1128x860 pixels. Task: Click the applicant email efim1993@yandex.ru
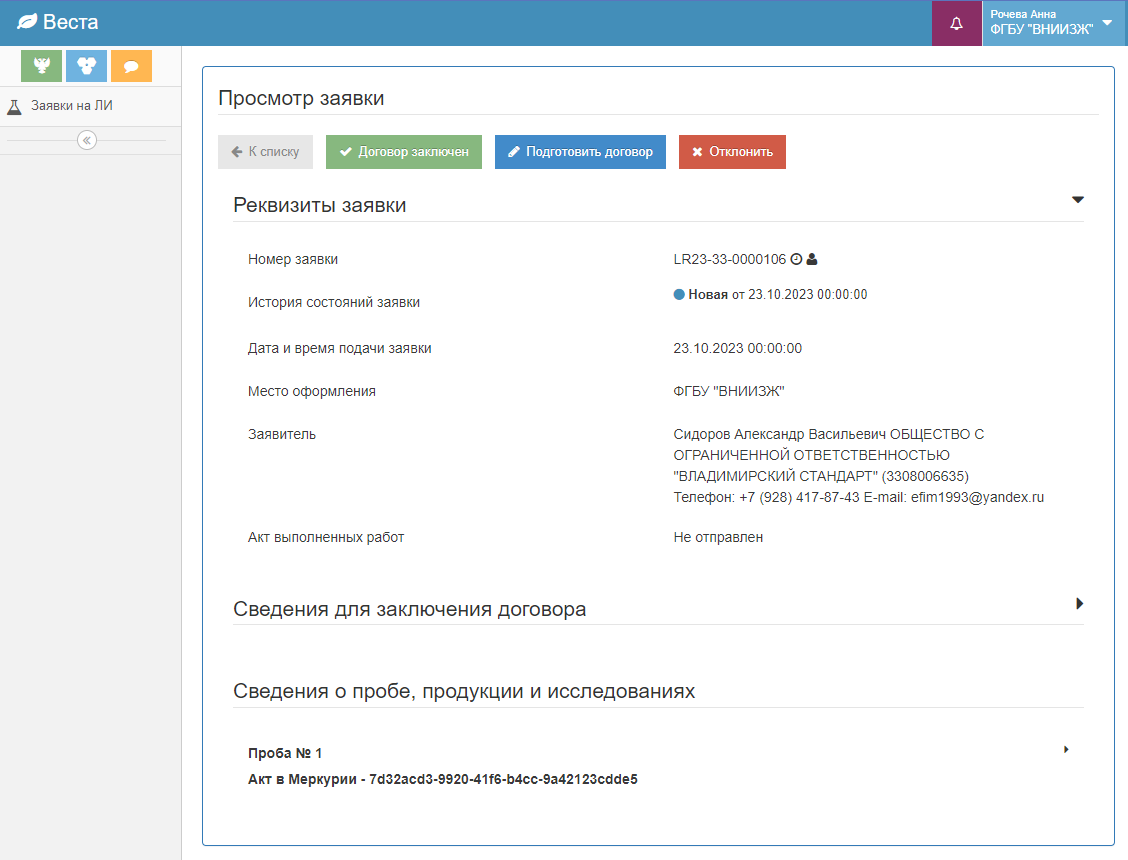click(977, 497)
